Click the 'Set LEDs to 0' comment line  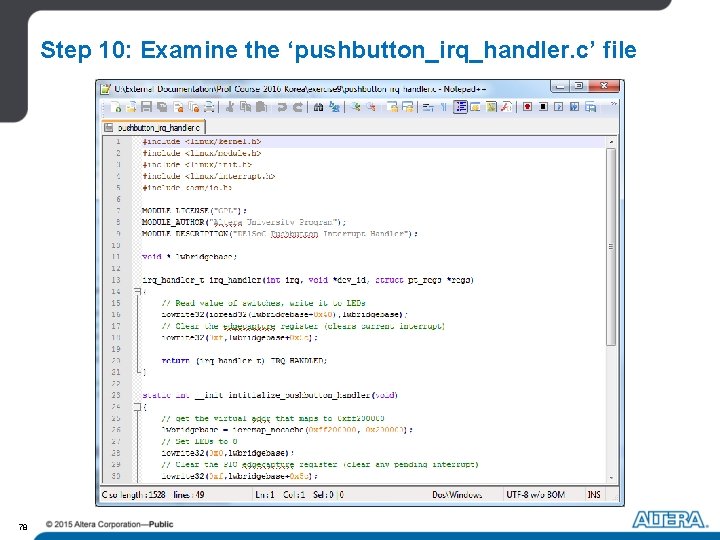point(199,441)
